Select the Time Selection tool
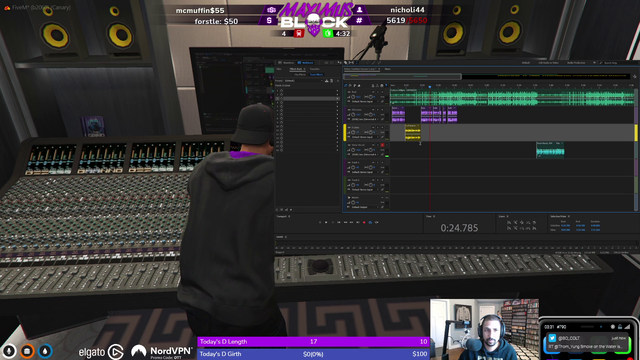 tap(357, 62)
